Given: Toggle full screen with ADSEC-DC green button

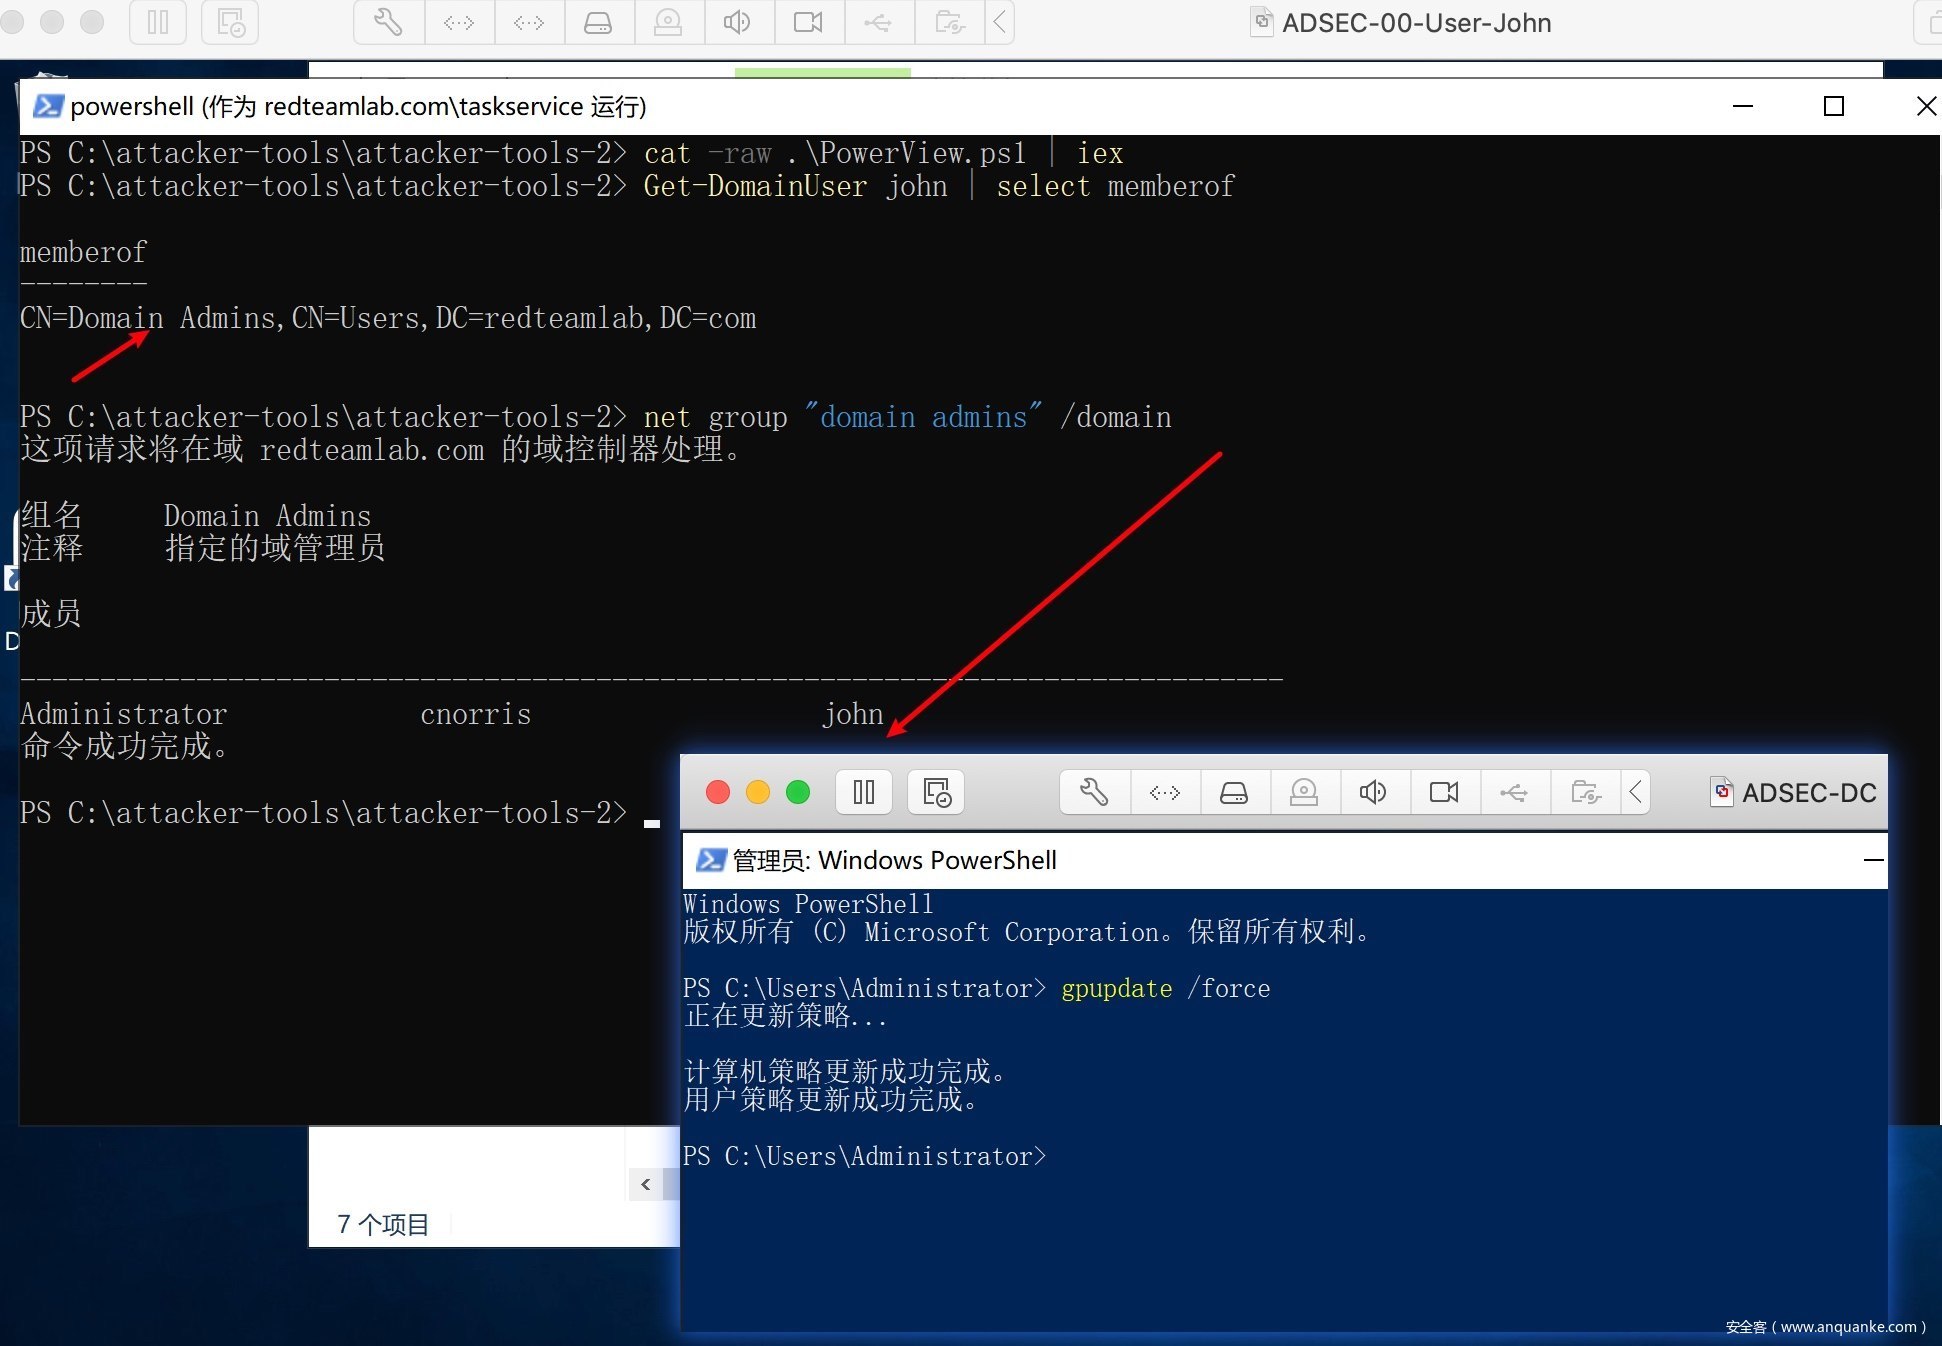Looking at the screenshot, I should pos(798,793).
